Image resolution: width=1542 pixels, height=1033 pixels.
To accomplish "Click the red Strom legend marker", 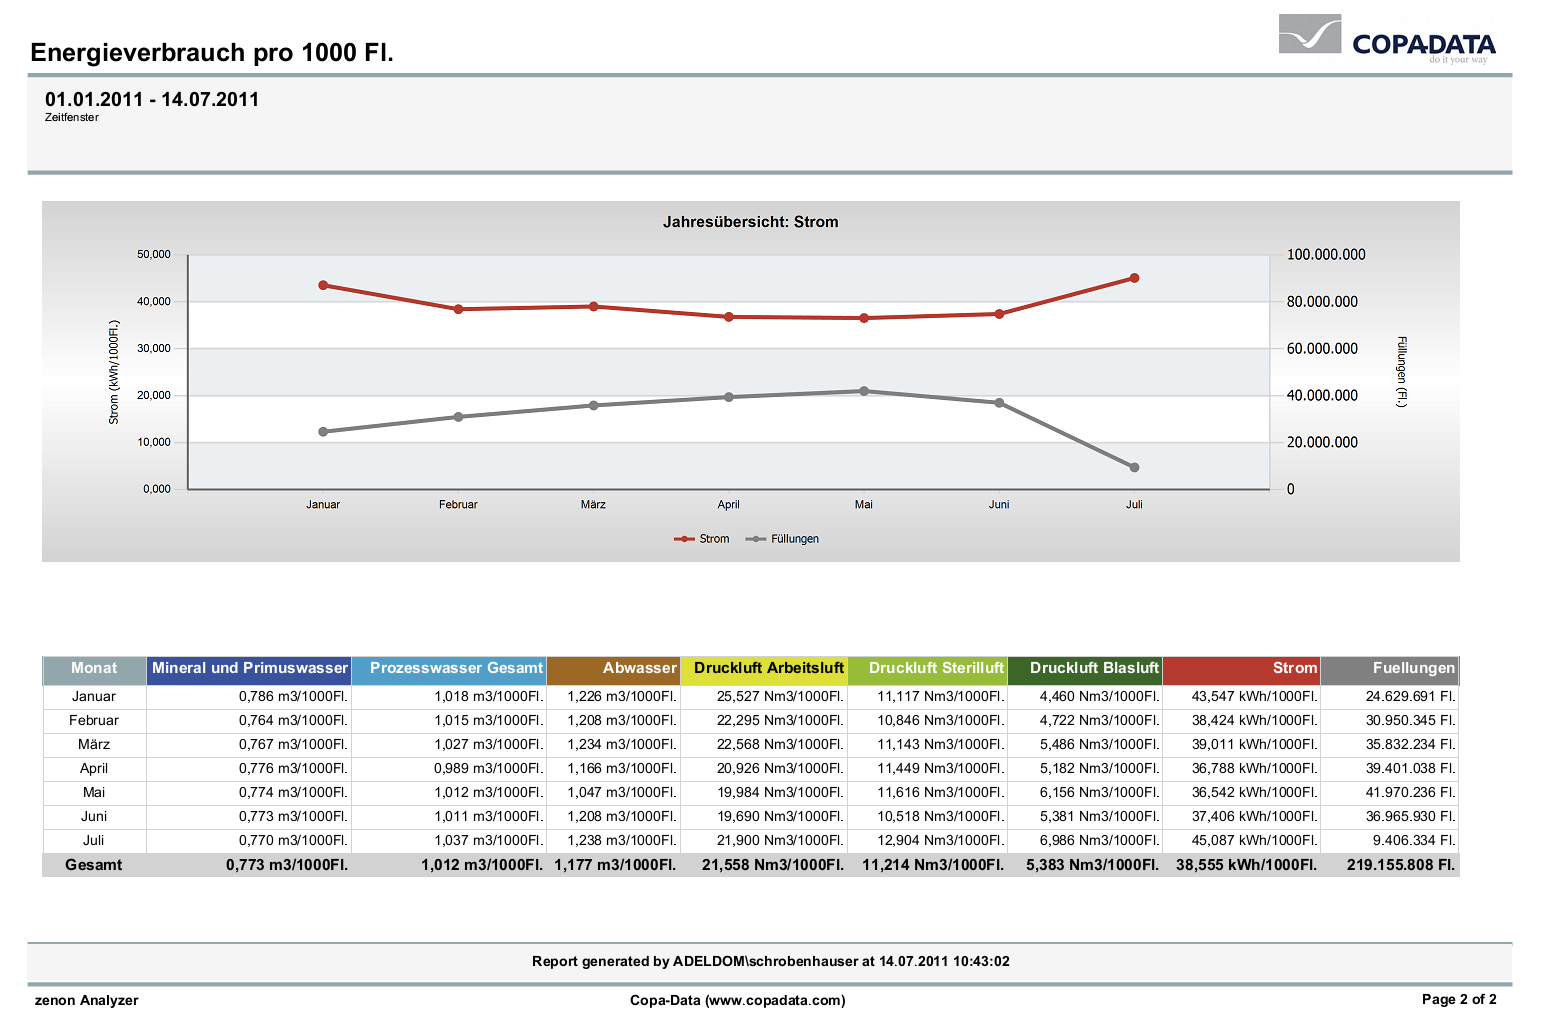I will 684,539.
